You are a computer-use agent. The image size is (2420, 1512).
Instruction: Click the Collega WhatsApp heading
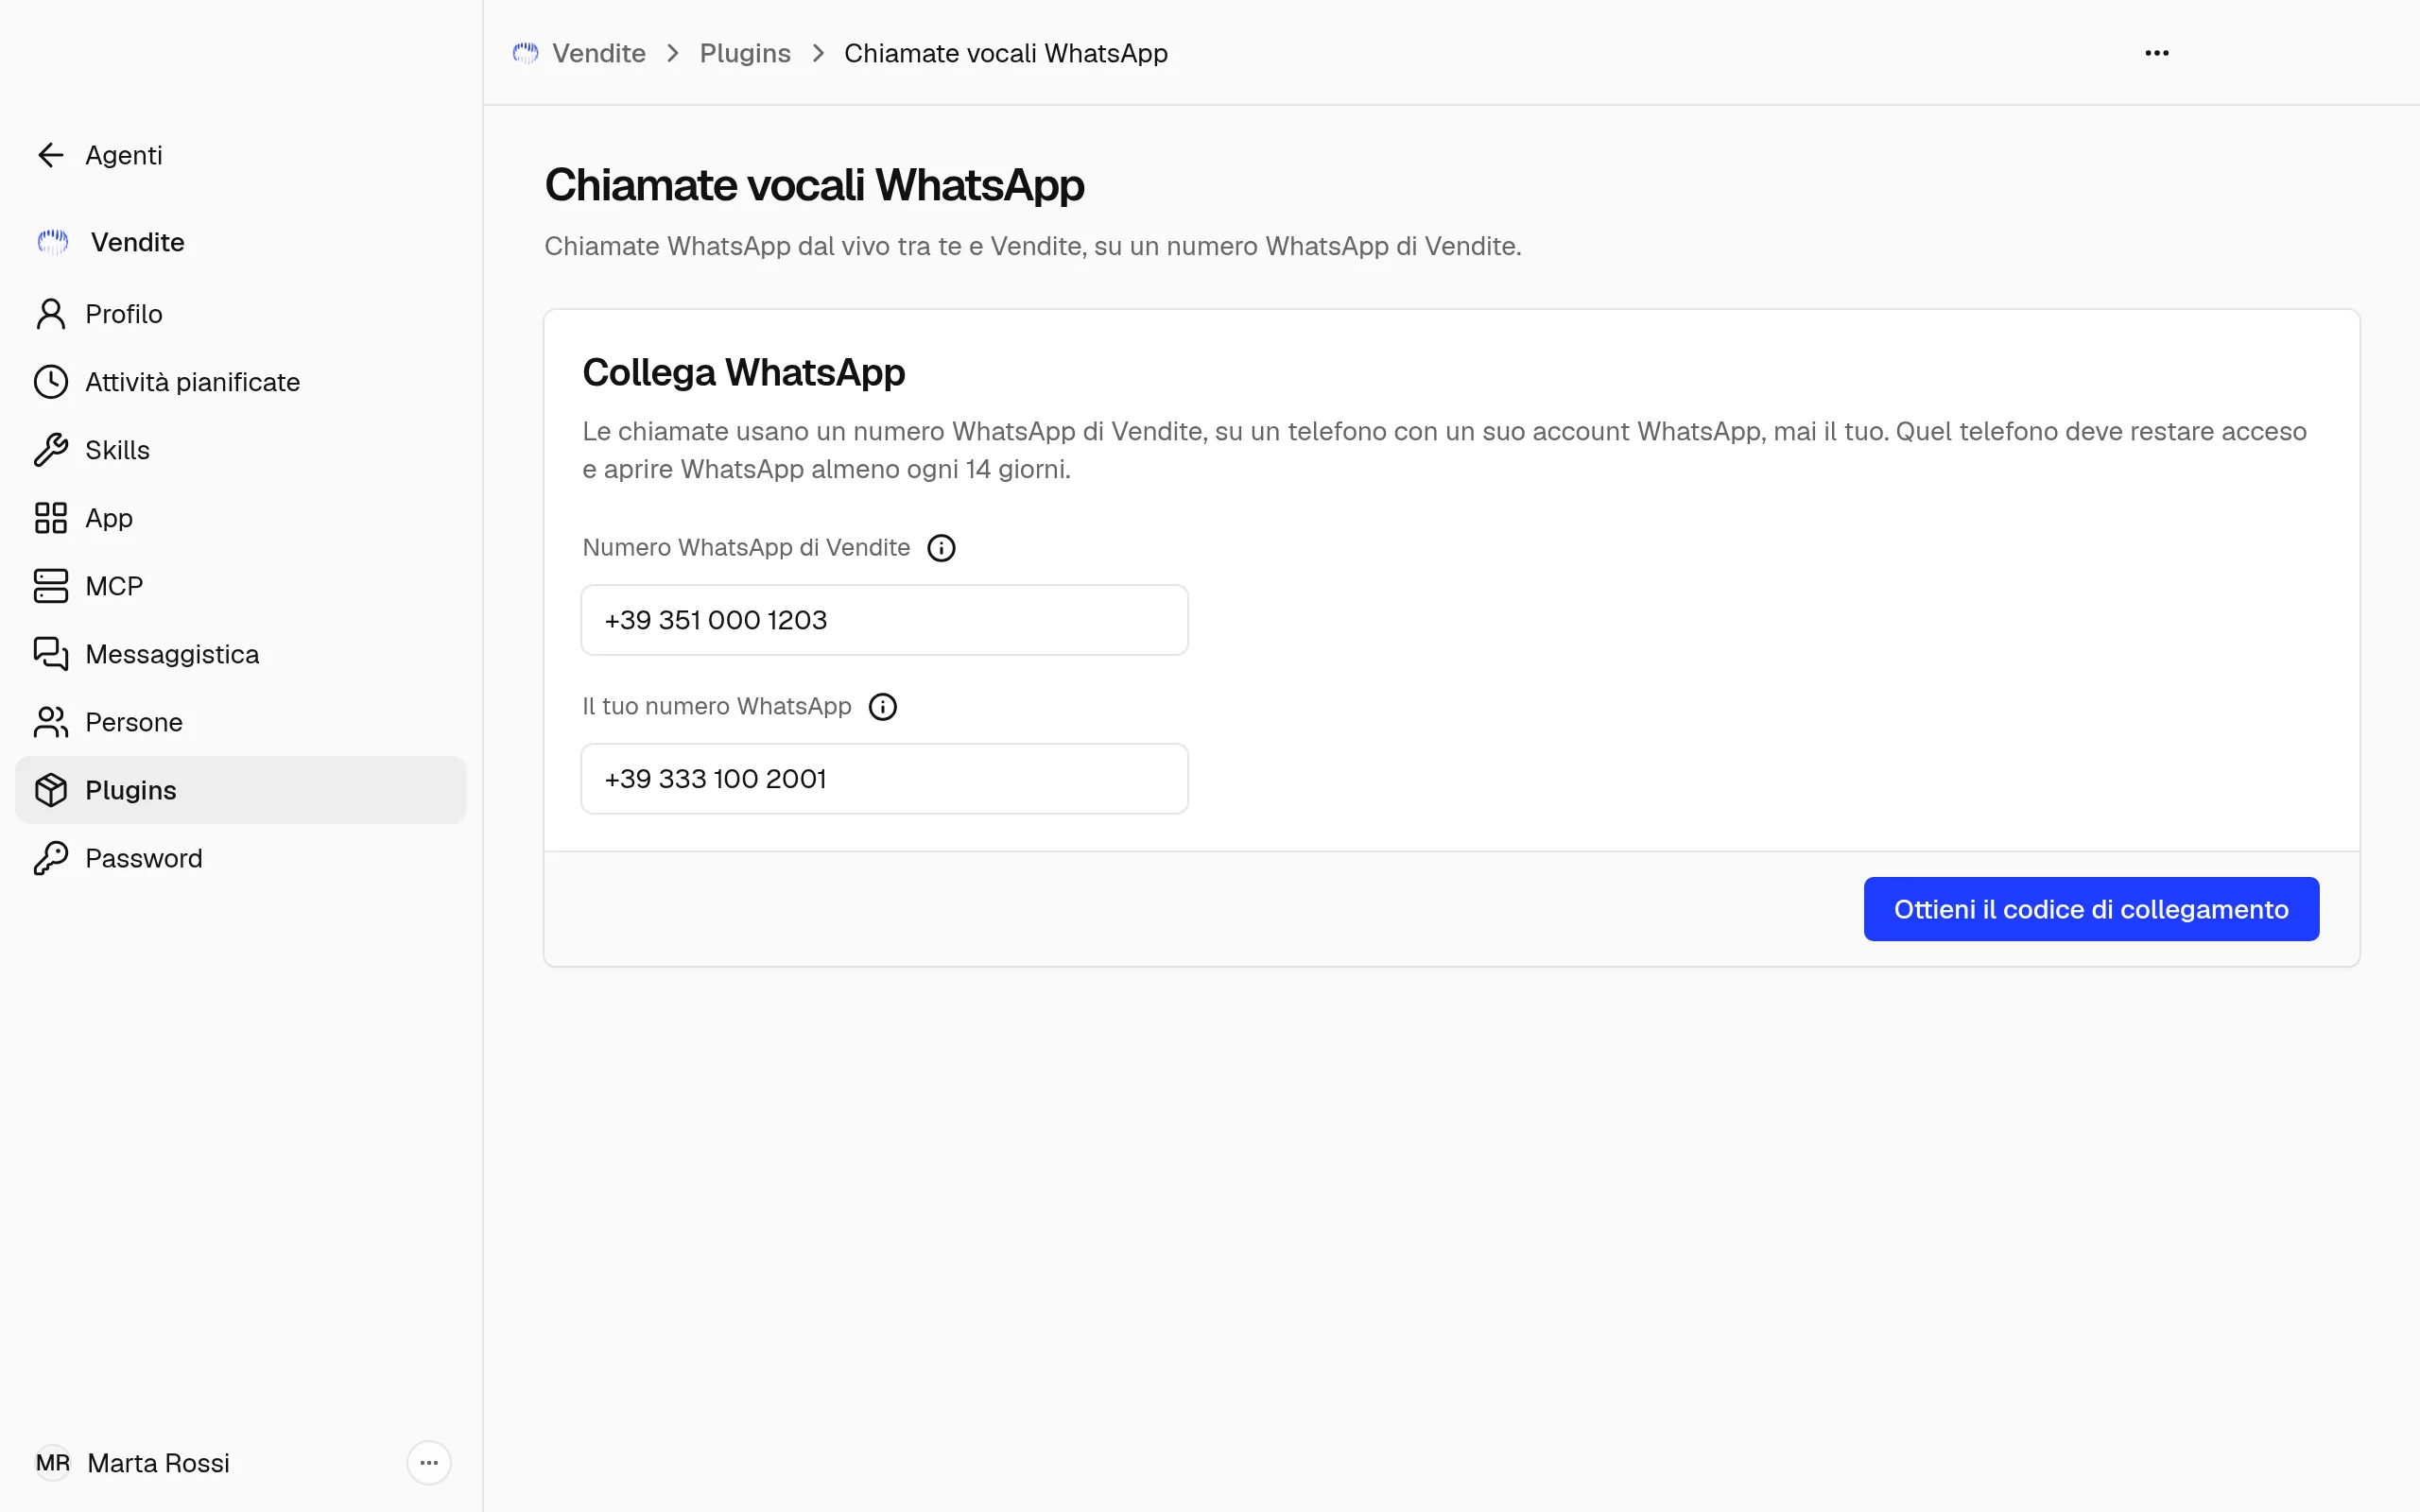(744, 372)
